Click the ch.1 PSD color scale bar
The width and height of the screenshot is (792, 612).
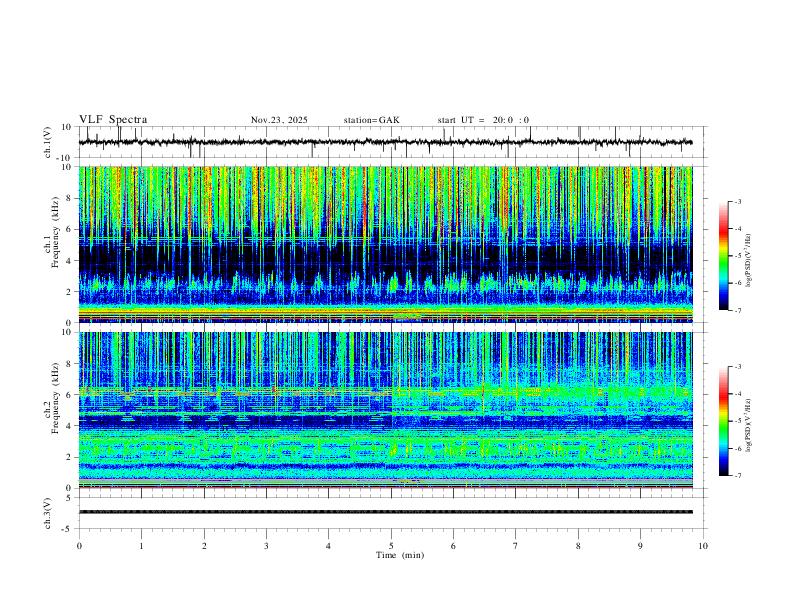(x=724, y=256)
